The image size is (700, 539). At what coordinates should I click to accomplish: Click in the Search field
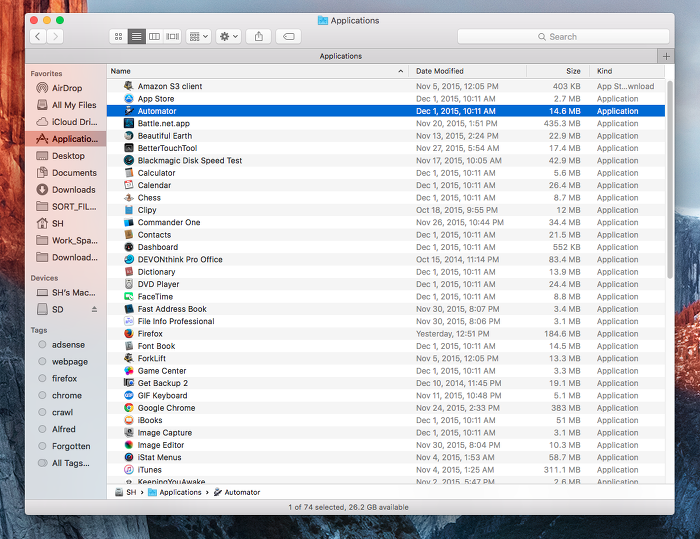click(x=563, y=37)
